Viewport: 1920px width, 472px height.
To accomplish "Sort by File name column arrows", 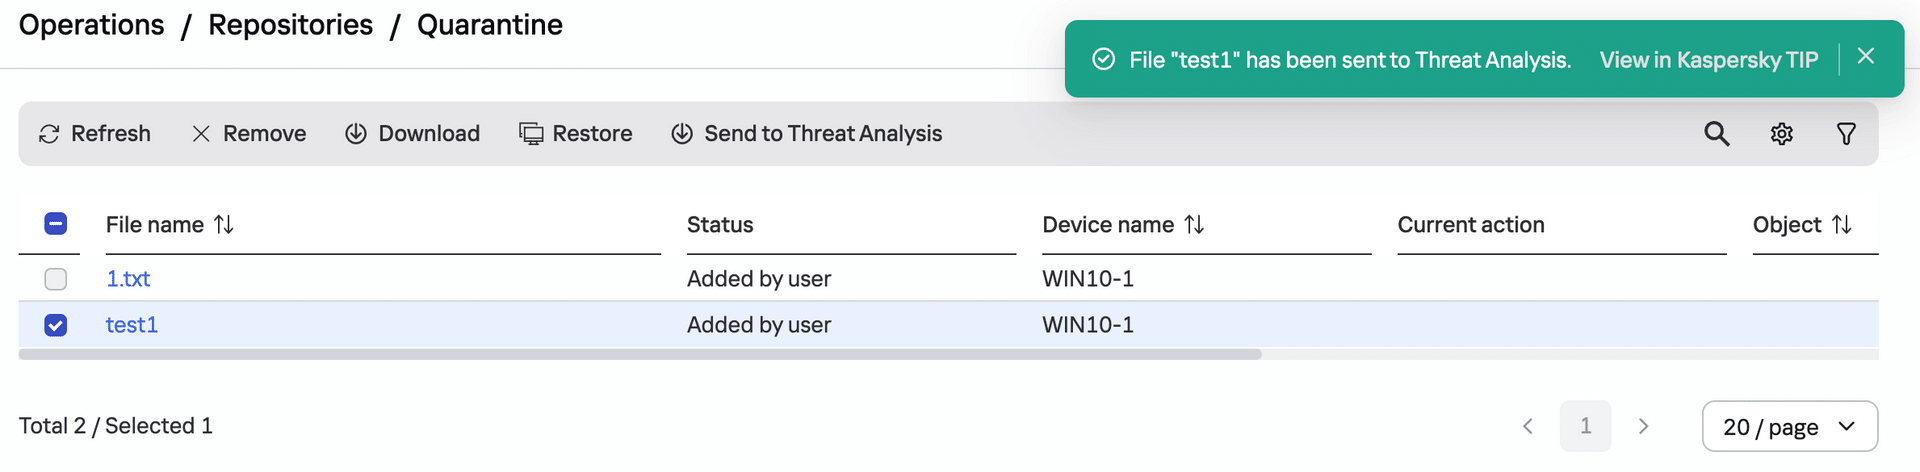I will [224, 225].
